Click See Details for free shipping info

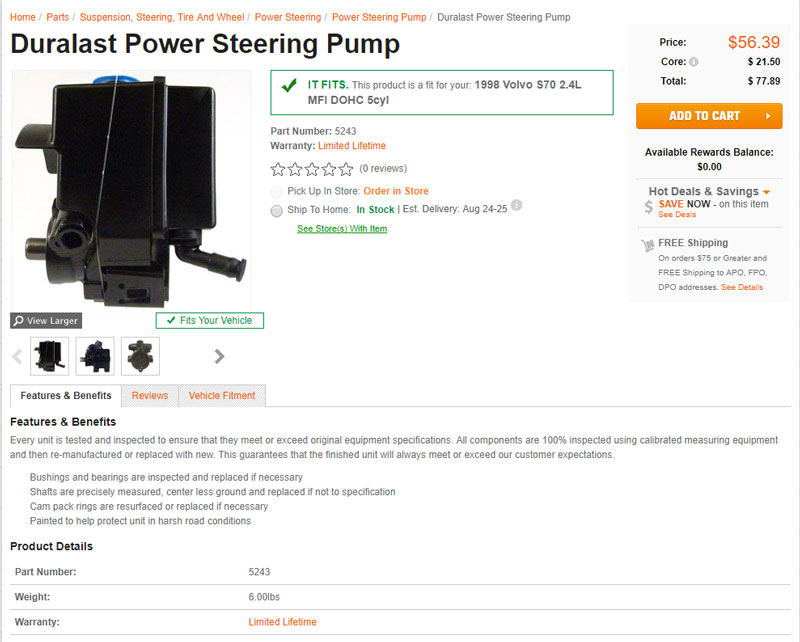(743, 287)
